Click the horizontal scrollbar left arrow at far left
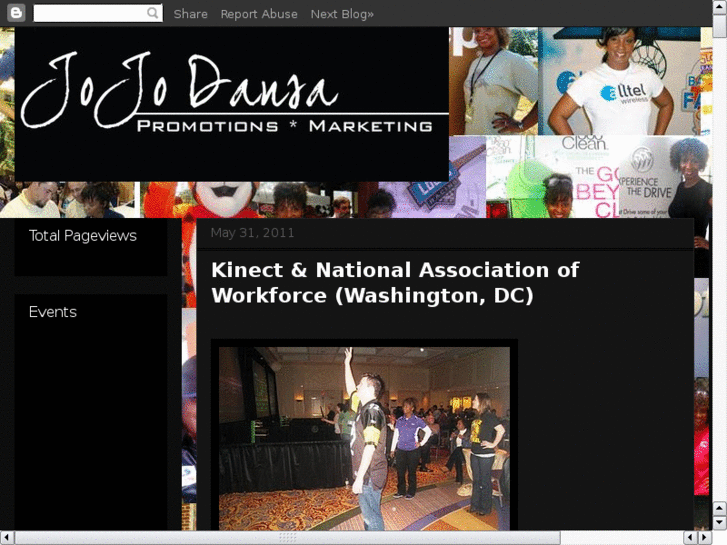Image resolution: width=727 pixels, height=545 pixels. 7,538
